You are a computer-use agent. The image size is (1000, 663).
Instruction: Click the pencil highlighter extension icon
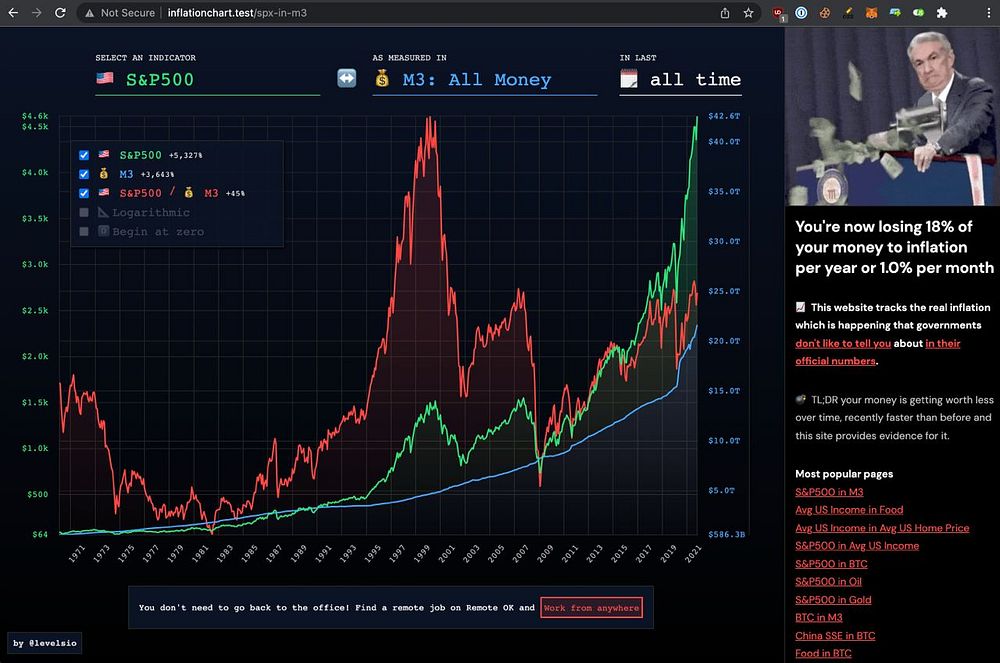tap(848, 13)
